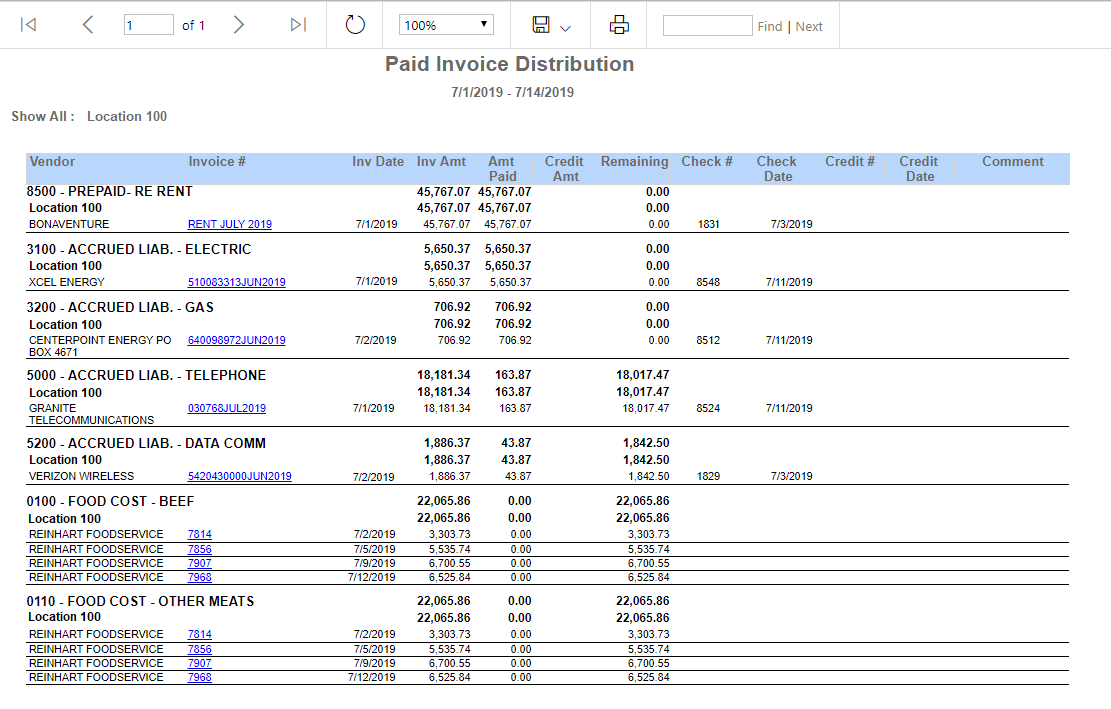Open the 100% zoom level dropdown

pyautogui.click(x=446, y=25)
